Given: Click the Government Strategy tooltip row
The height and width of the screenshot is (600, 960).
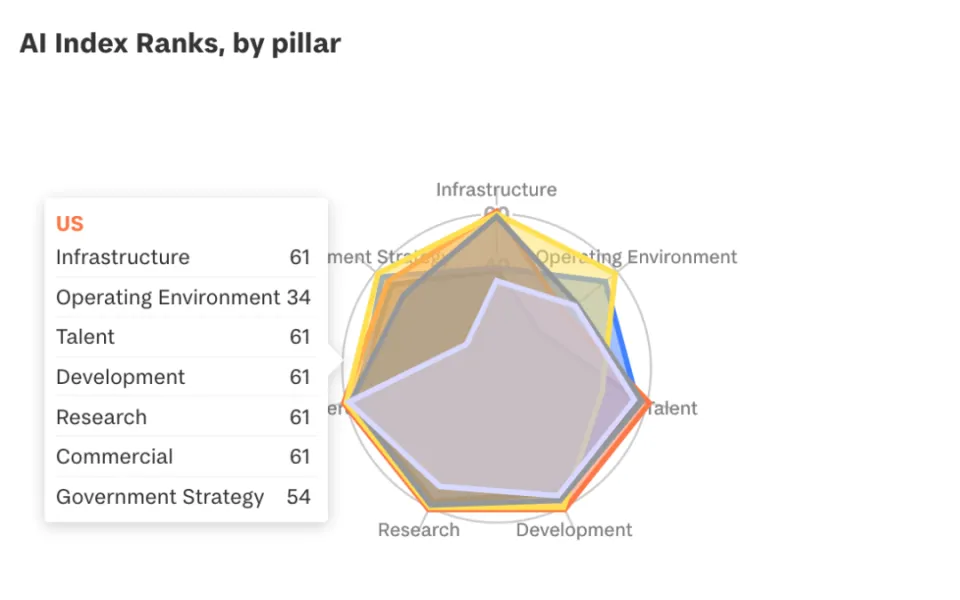Looking at the screenshot, I should point(183,497).
